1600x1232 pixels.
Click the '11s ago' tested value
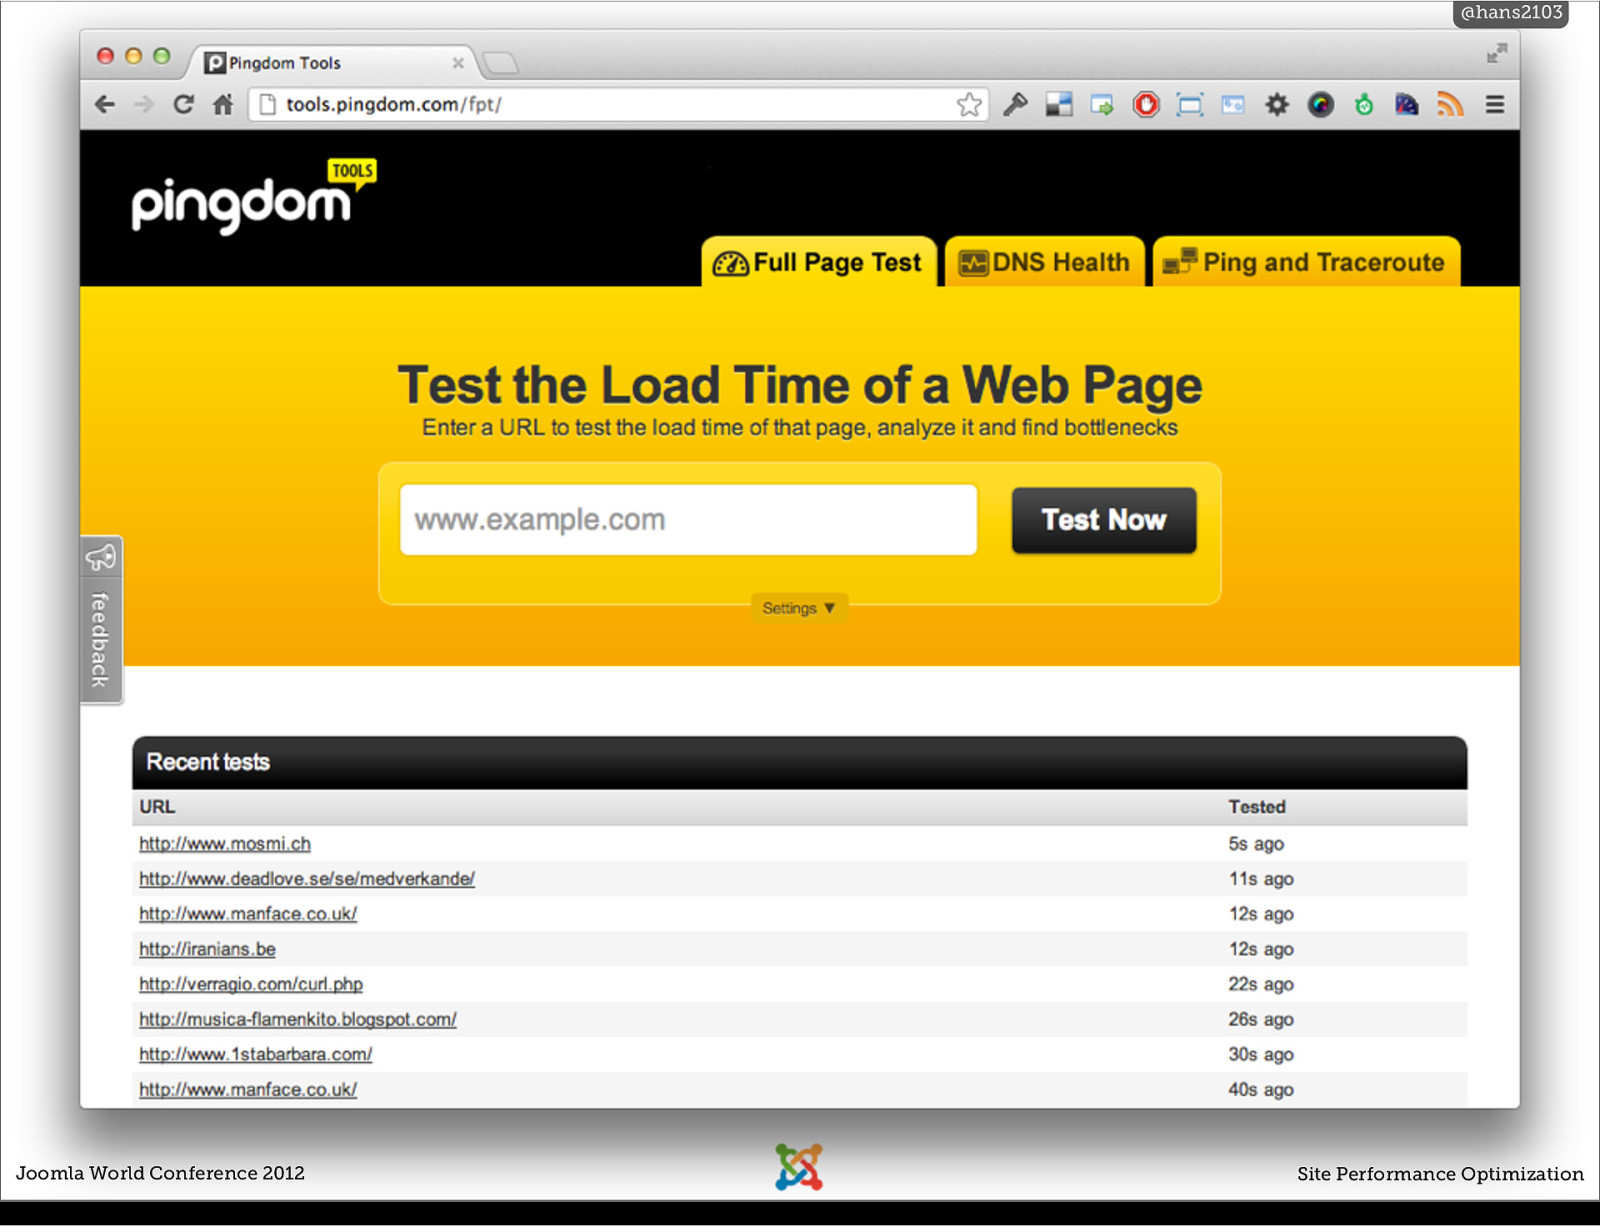[1261, 878]
